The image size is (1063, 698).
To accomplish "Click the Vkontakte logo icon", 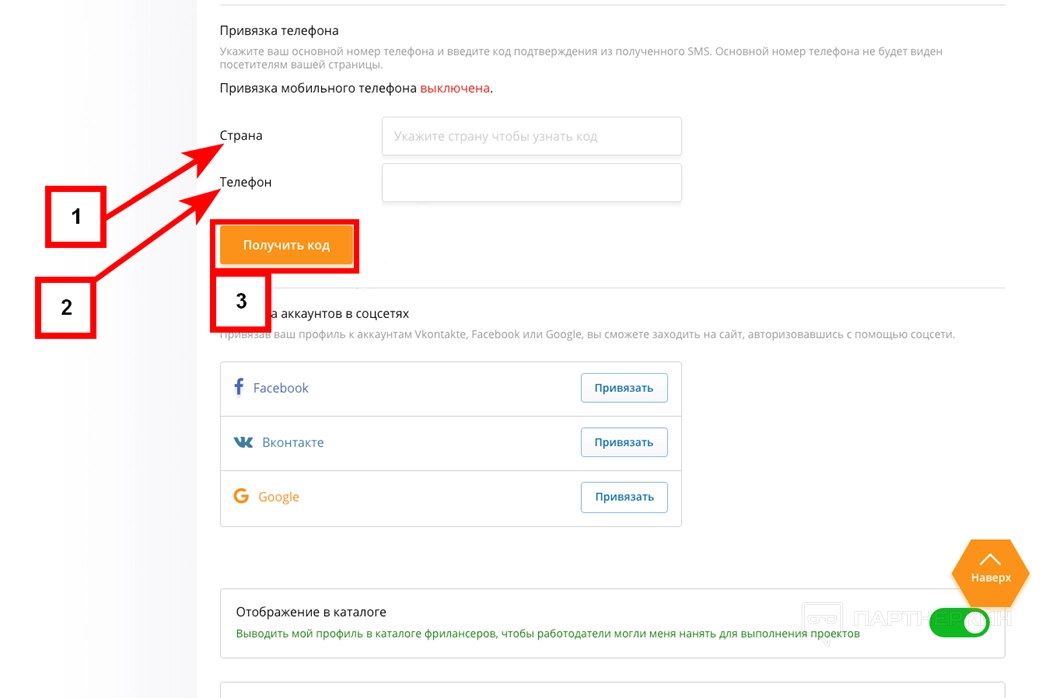I will [243, 442].
